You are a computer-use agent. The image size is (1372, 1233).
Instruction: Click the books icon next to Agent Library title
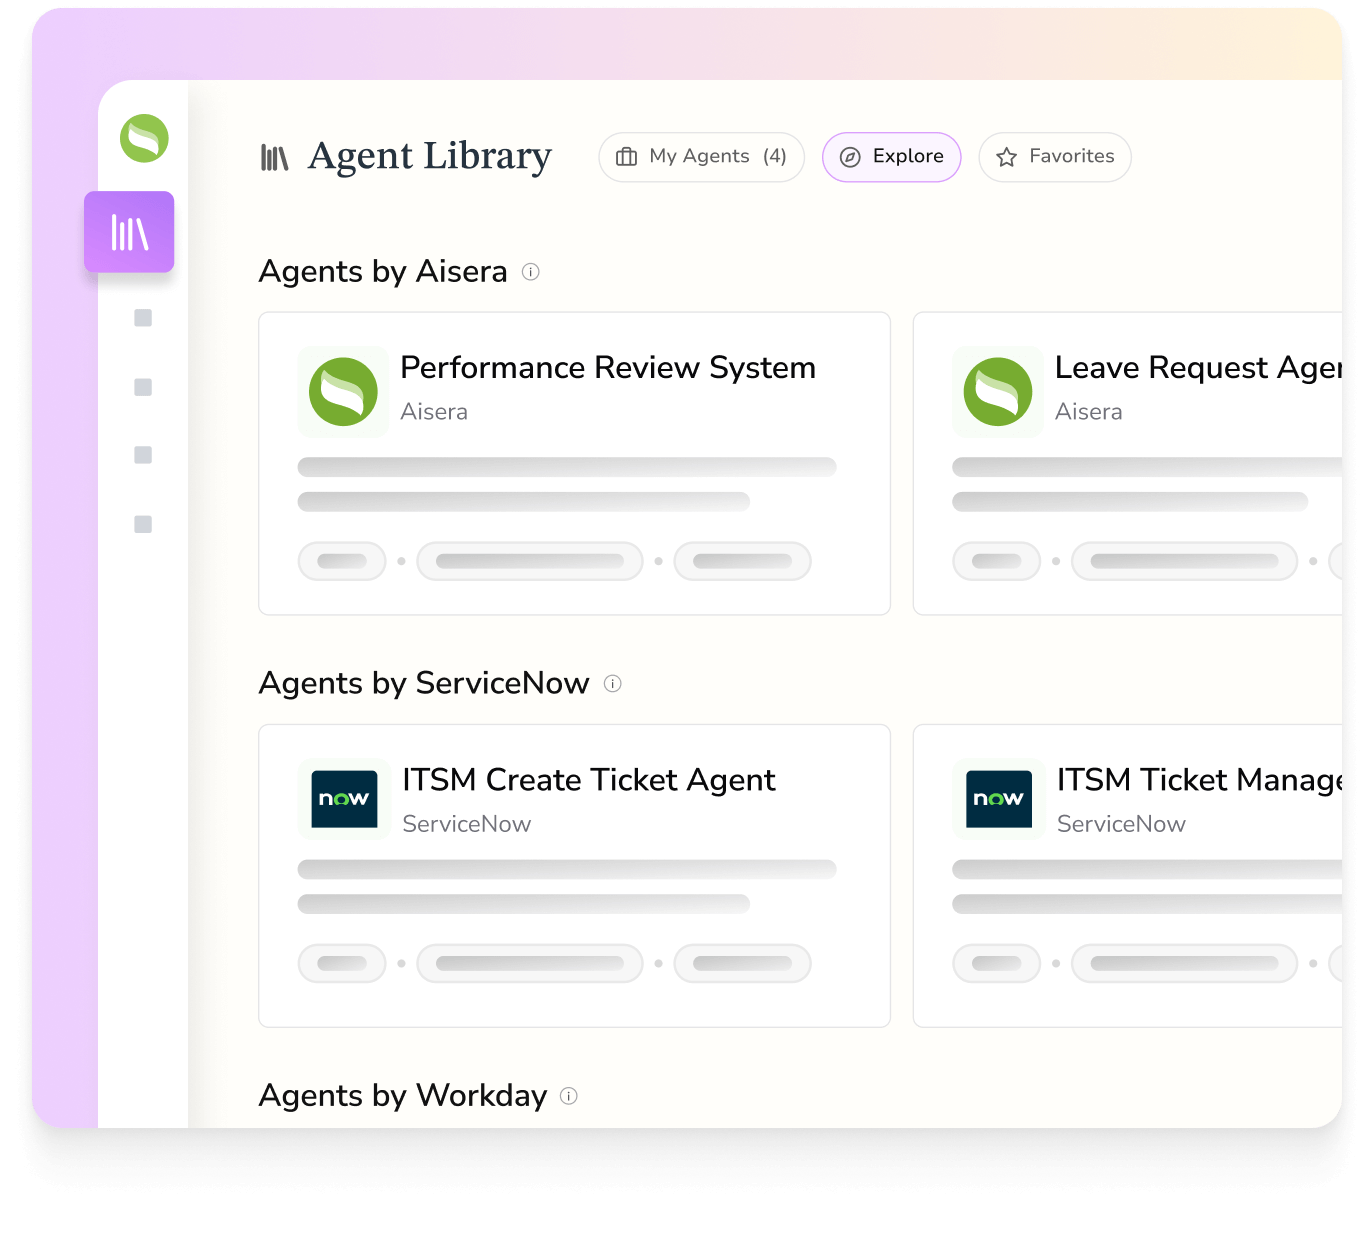click(x=274, y=157)
